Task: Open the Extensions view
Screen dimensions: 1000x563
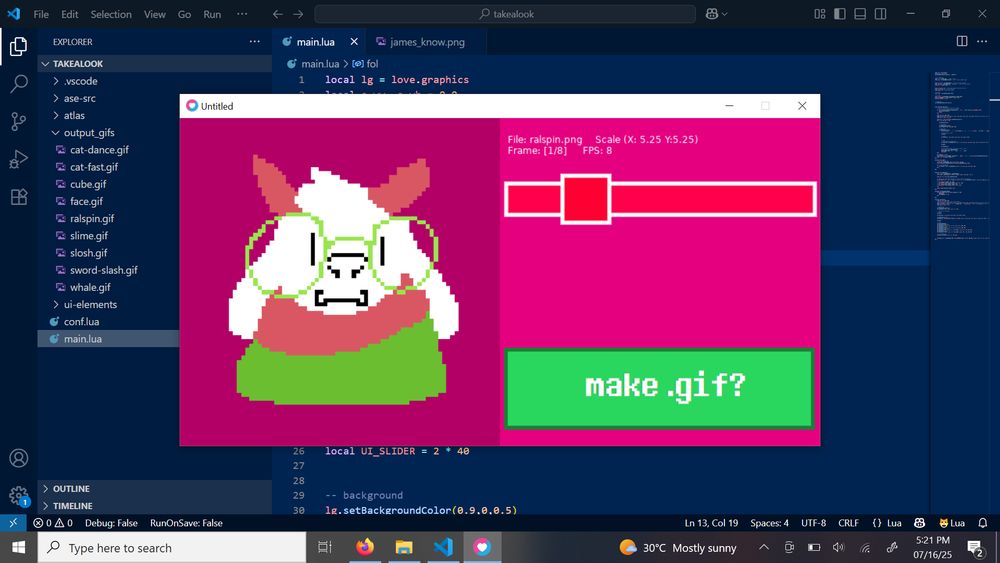Action: (x=18, y=196)
